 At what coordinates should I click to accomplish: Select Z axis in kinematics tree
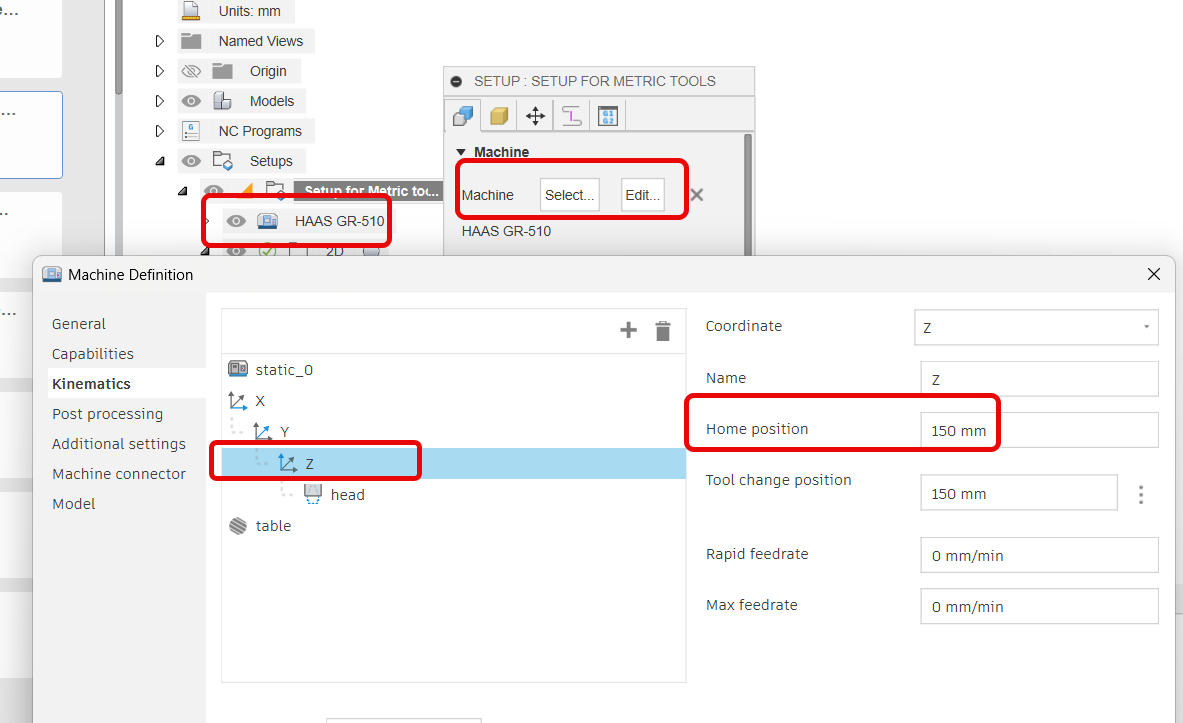(x=453, y=463)
